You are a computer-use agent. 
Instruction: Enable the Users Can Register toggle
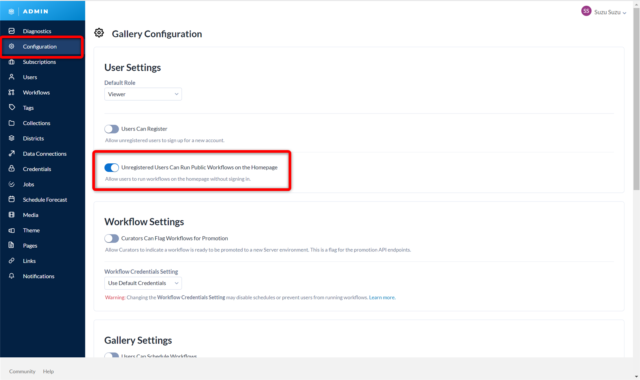click(x=111, y=129)
